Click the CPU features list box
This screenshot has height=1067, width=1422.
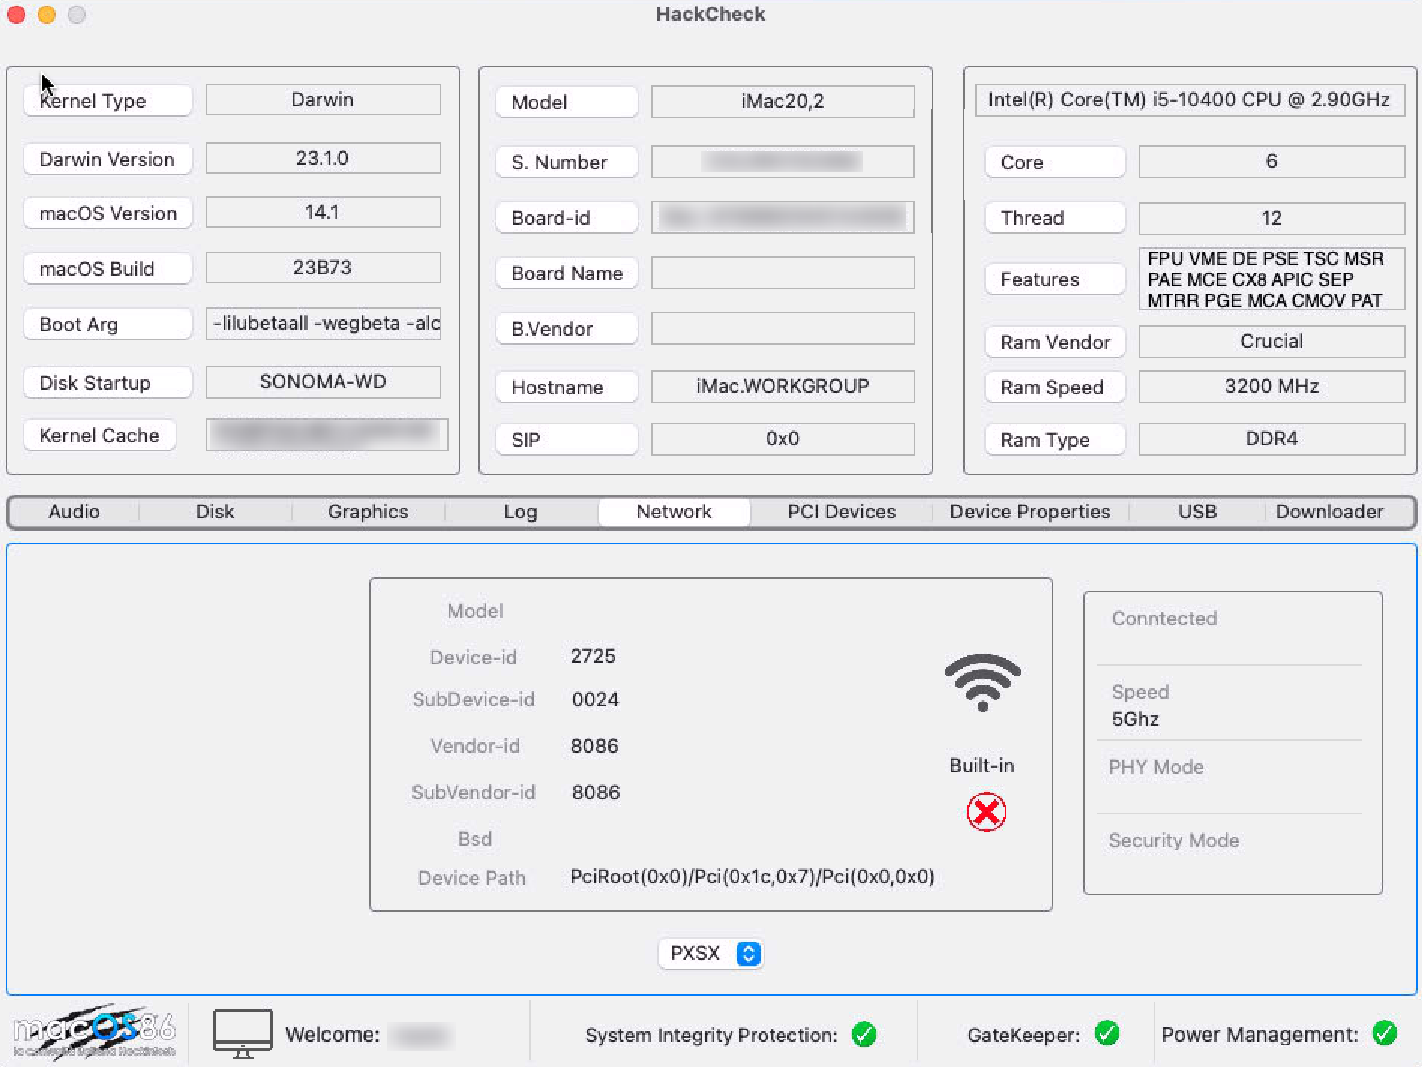click(x=1272, y=279)
